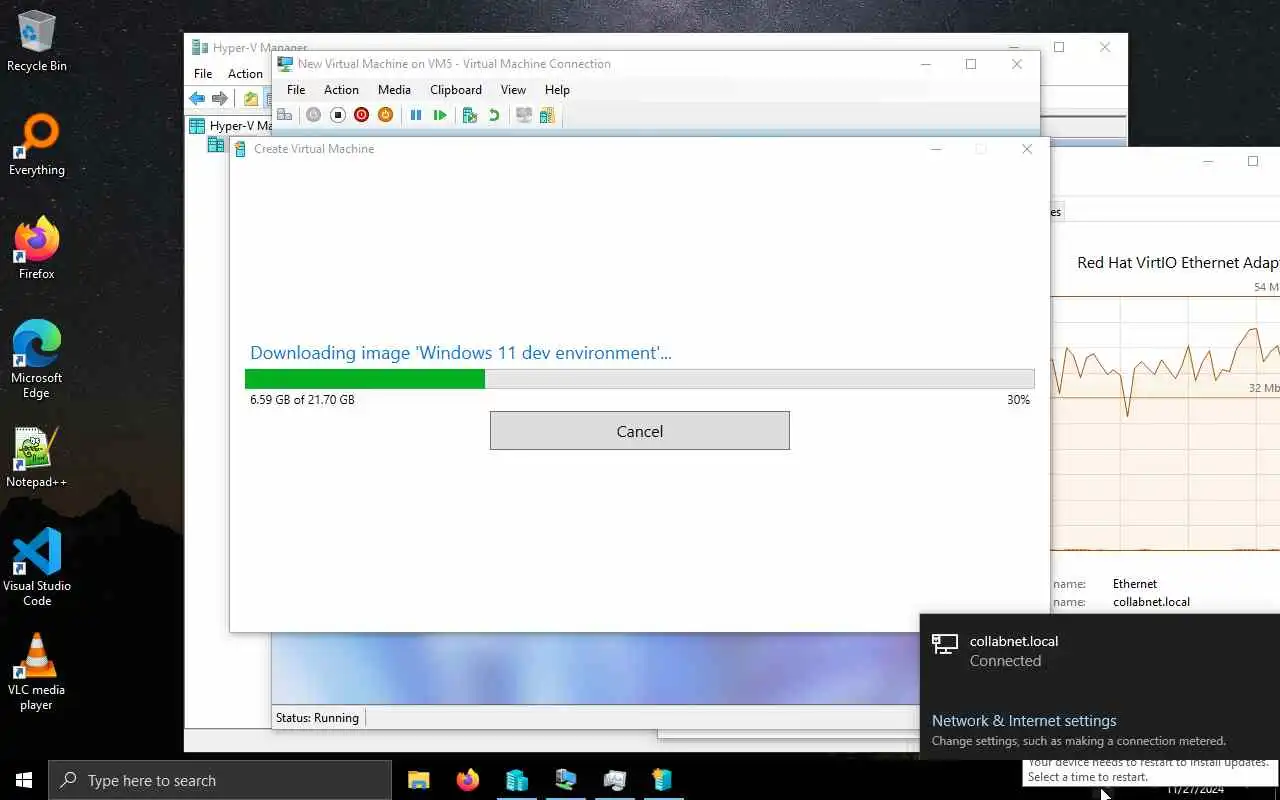This screenshot has height=800, width=1280.
Task: Open Action menu in Virtual Machine Connection
Action: pos(341,89)
